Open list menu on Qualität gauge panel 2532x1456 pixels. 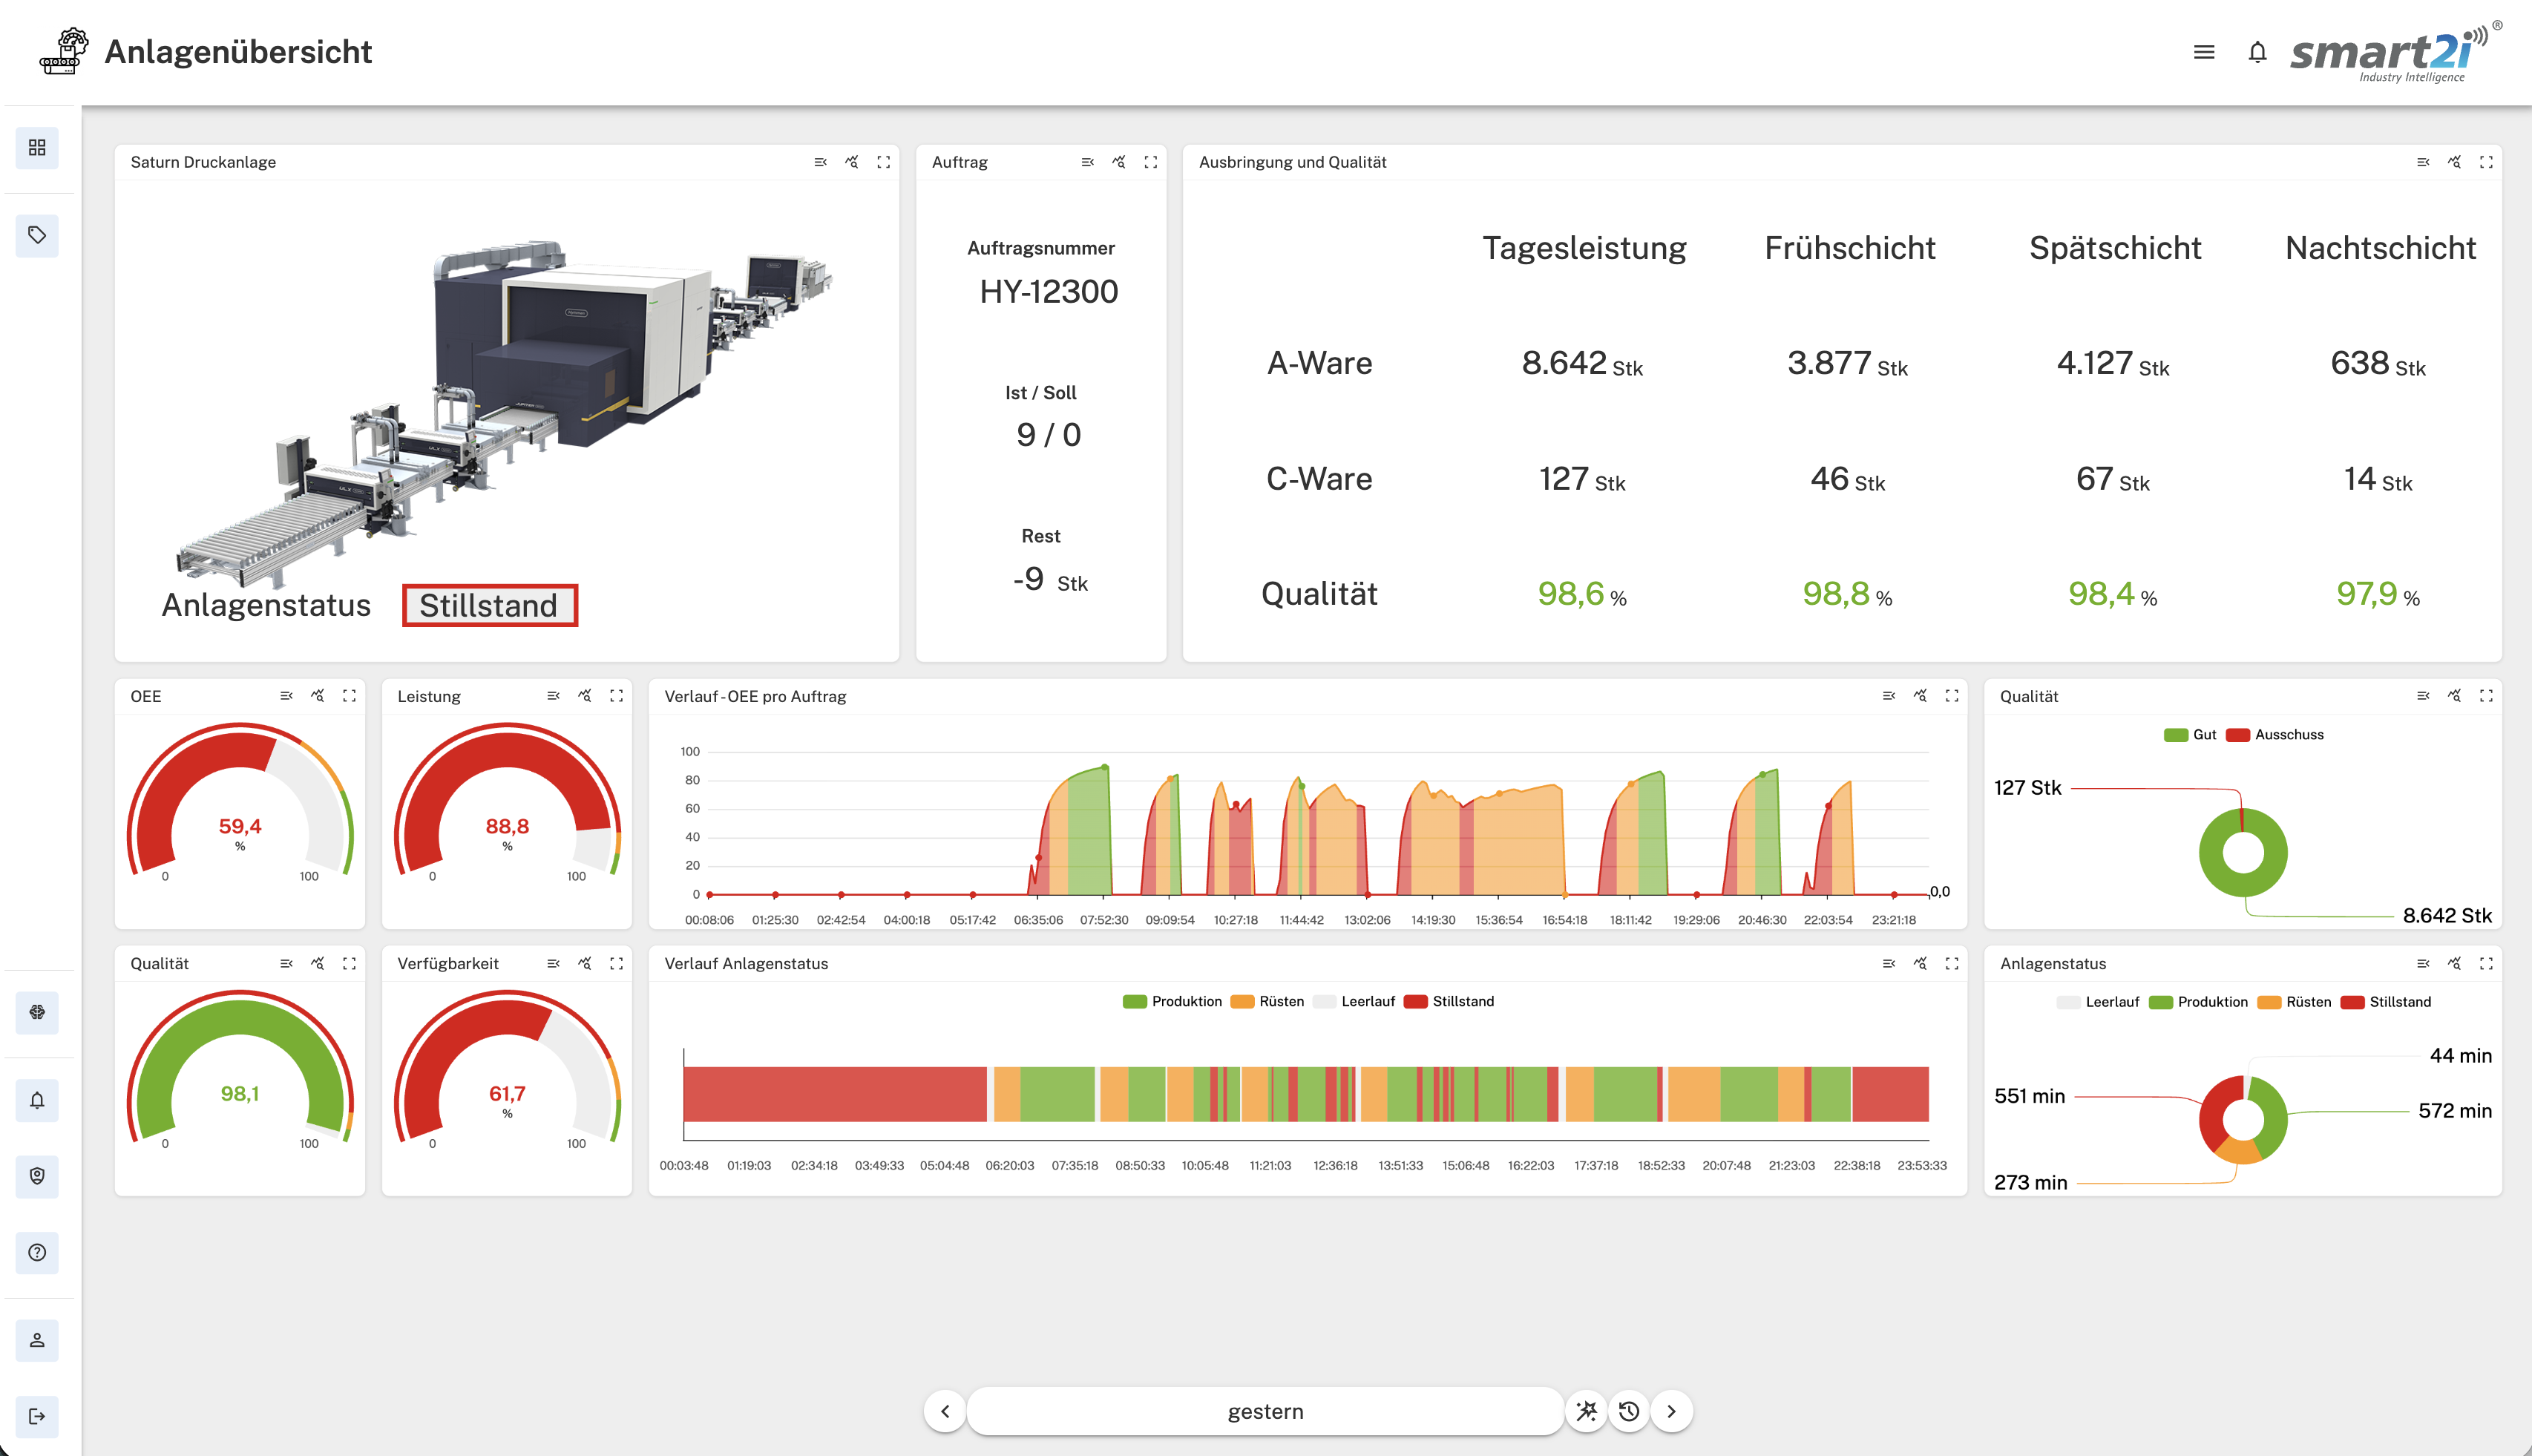click(x=286, y=963)
